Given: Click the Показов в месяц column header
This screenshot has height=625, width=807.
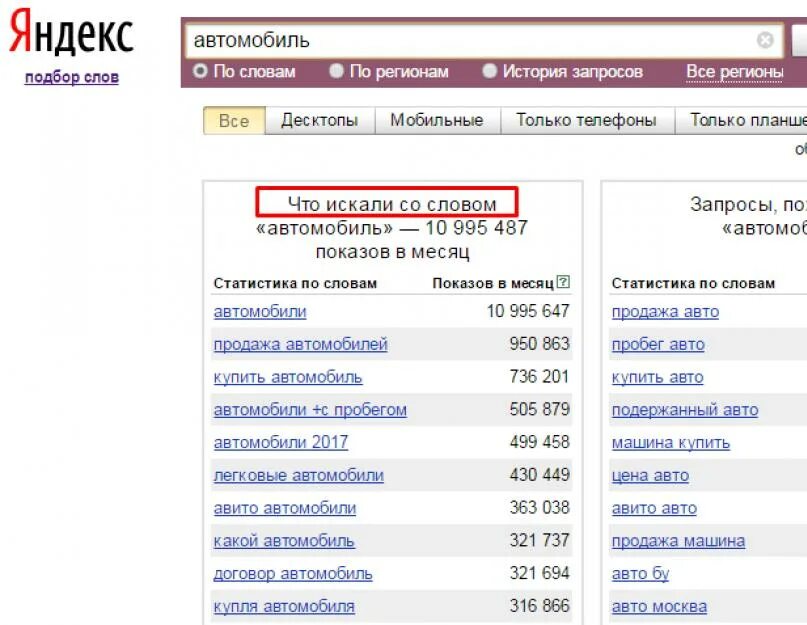Looking at the screenshot, I should tap(493, 283).
